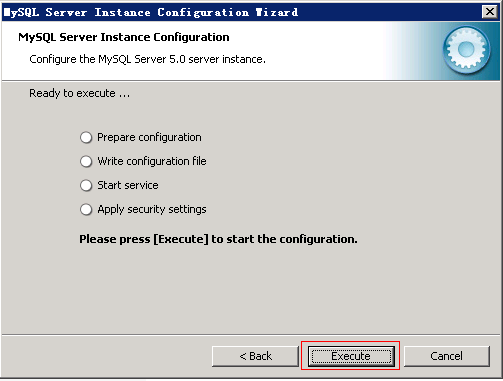
Task: Click the wizard title bar text
Action: pyautogui.click(x=151, y=12)
